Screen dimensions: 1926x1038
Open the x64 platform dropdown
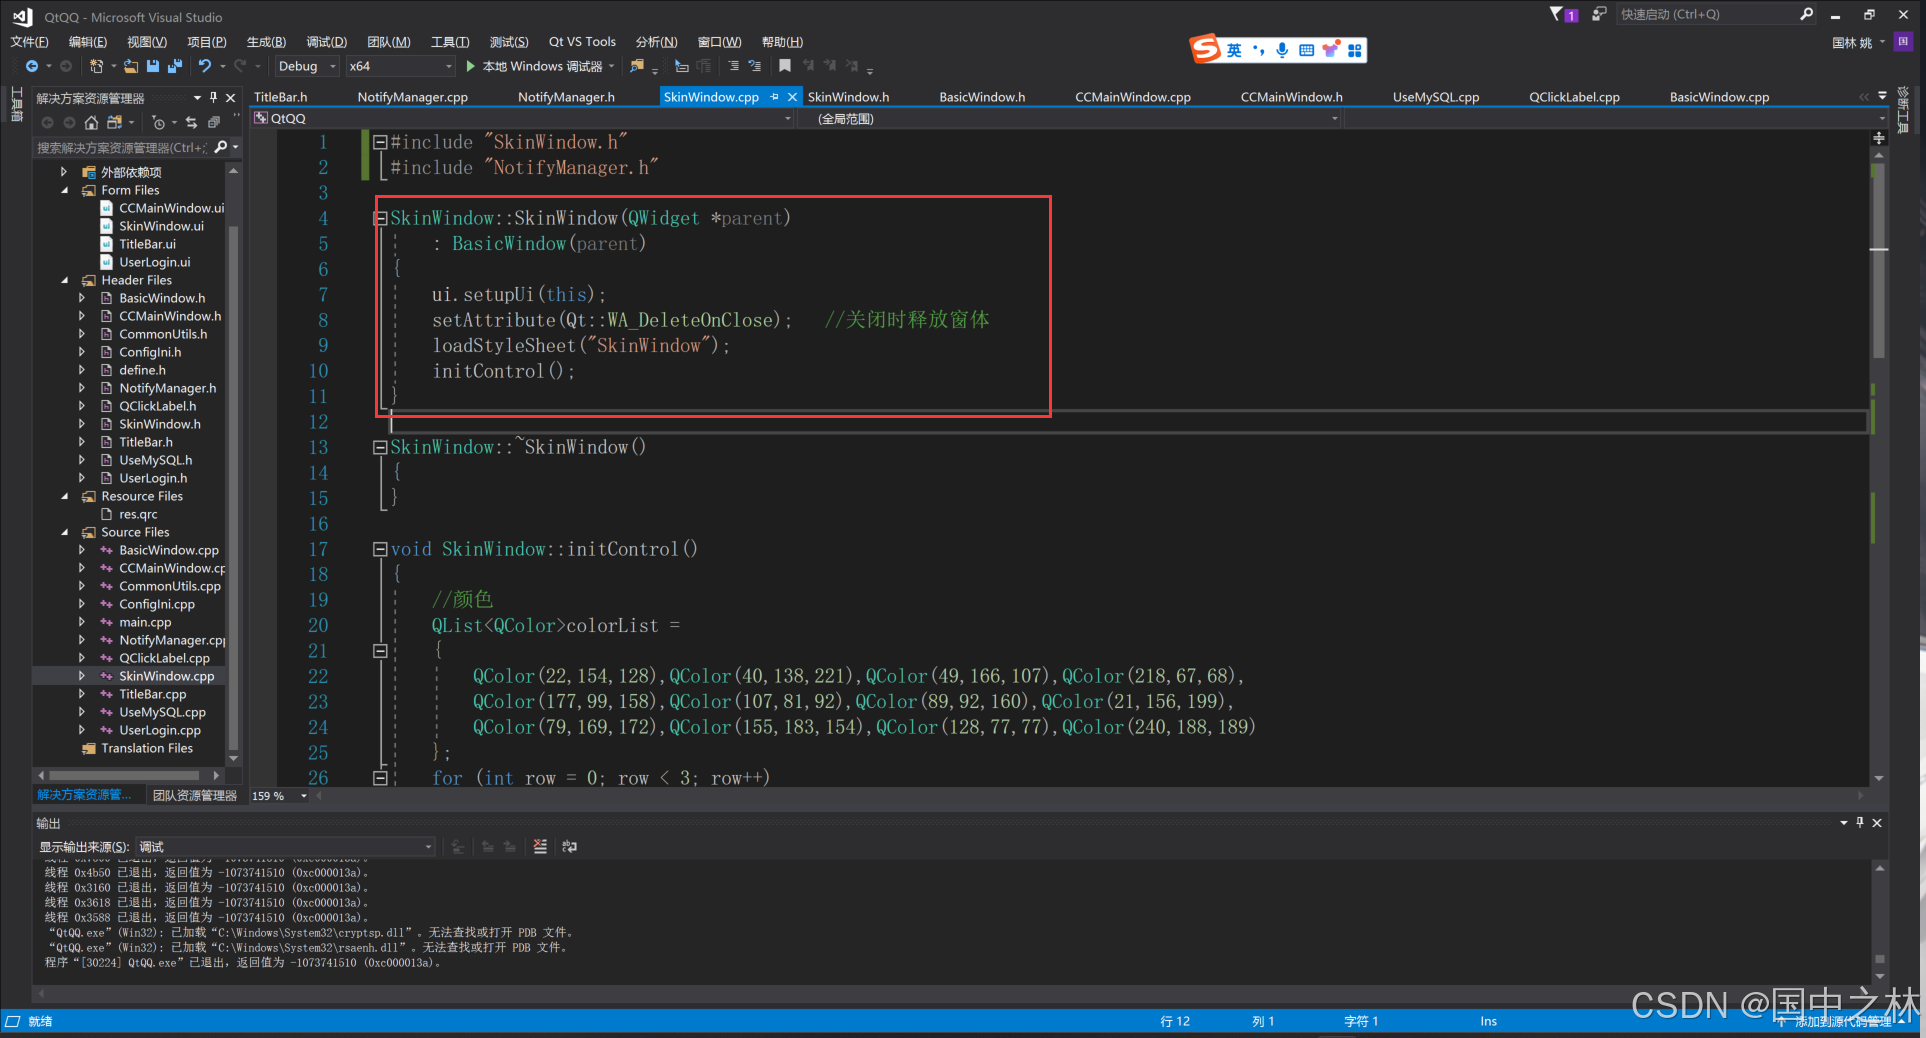(401, 66)
